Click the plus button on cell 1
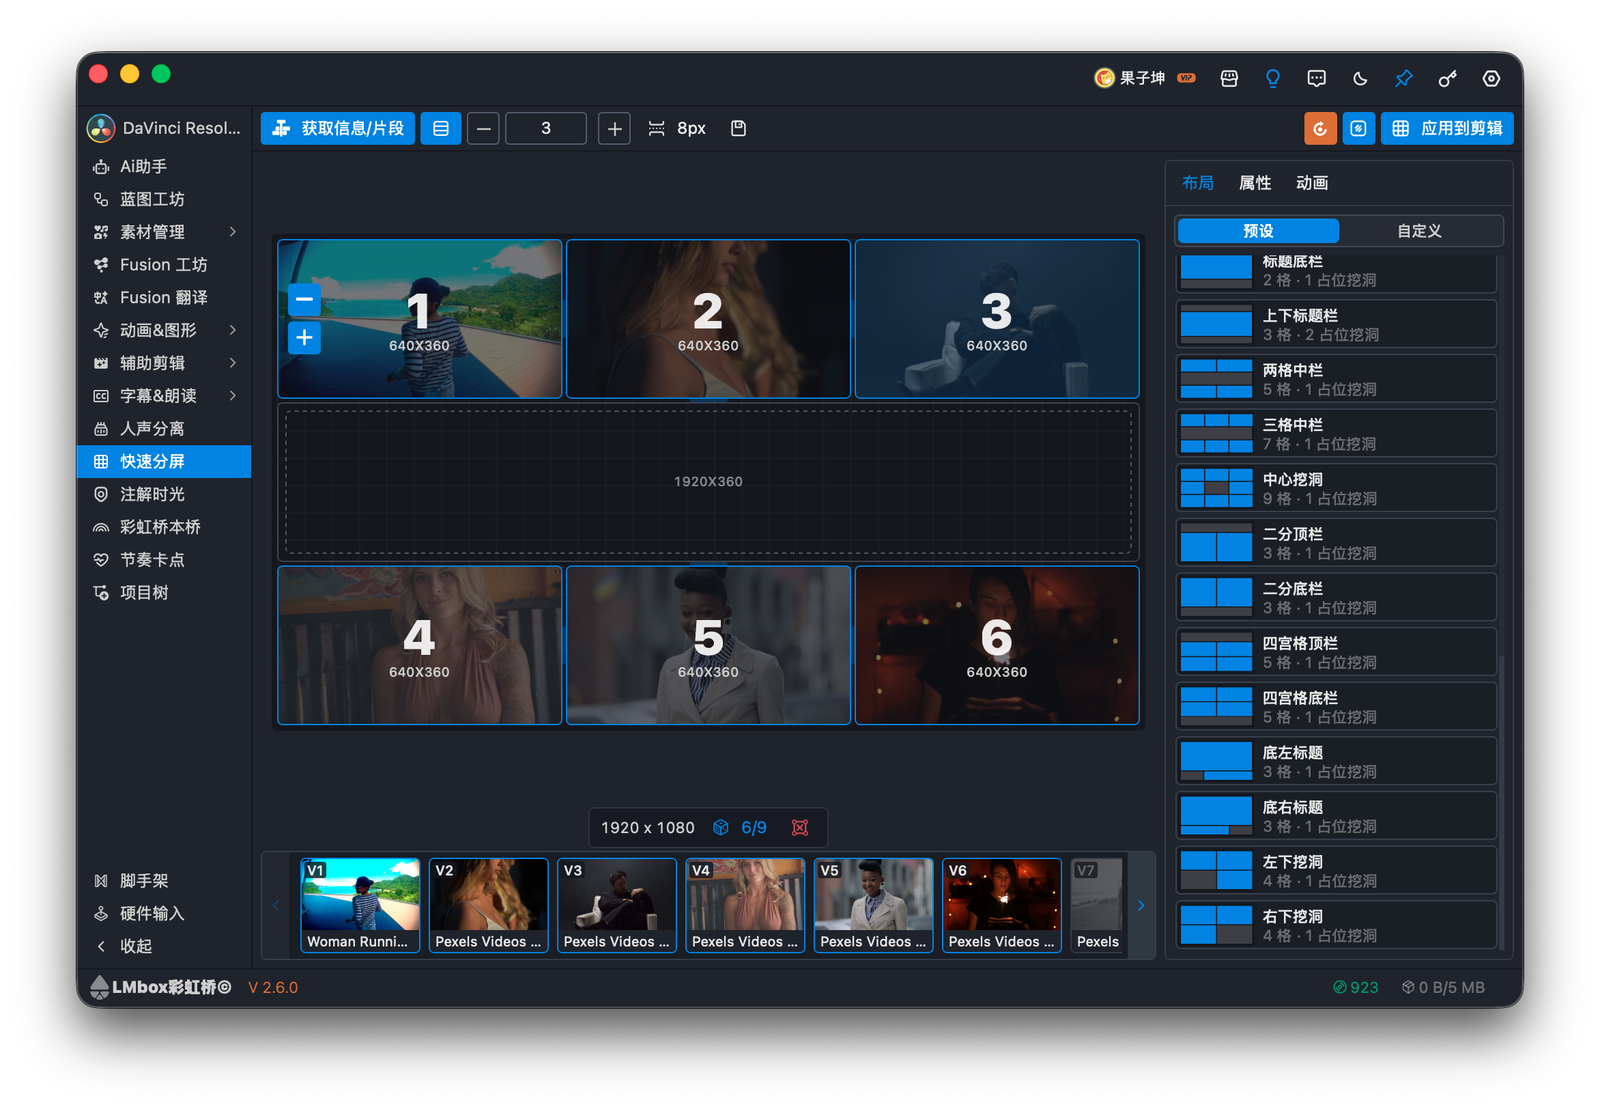 pyautogui.click(x=304, y=338)
